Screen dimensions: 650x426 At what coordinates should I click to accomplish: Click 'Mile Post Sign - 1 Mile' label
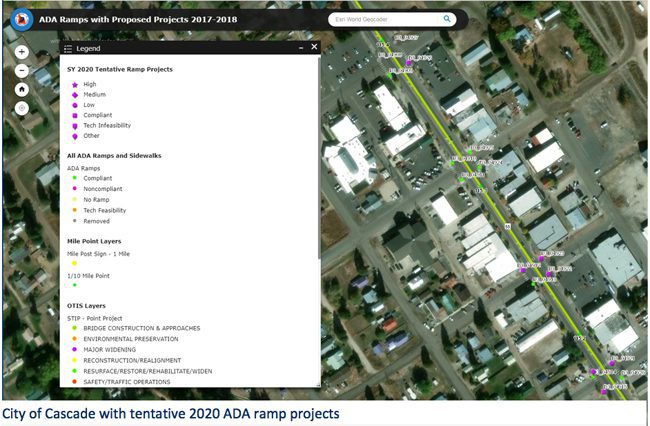[x=98, y=254]
